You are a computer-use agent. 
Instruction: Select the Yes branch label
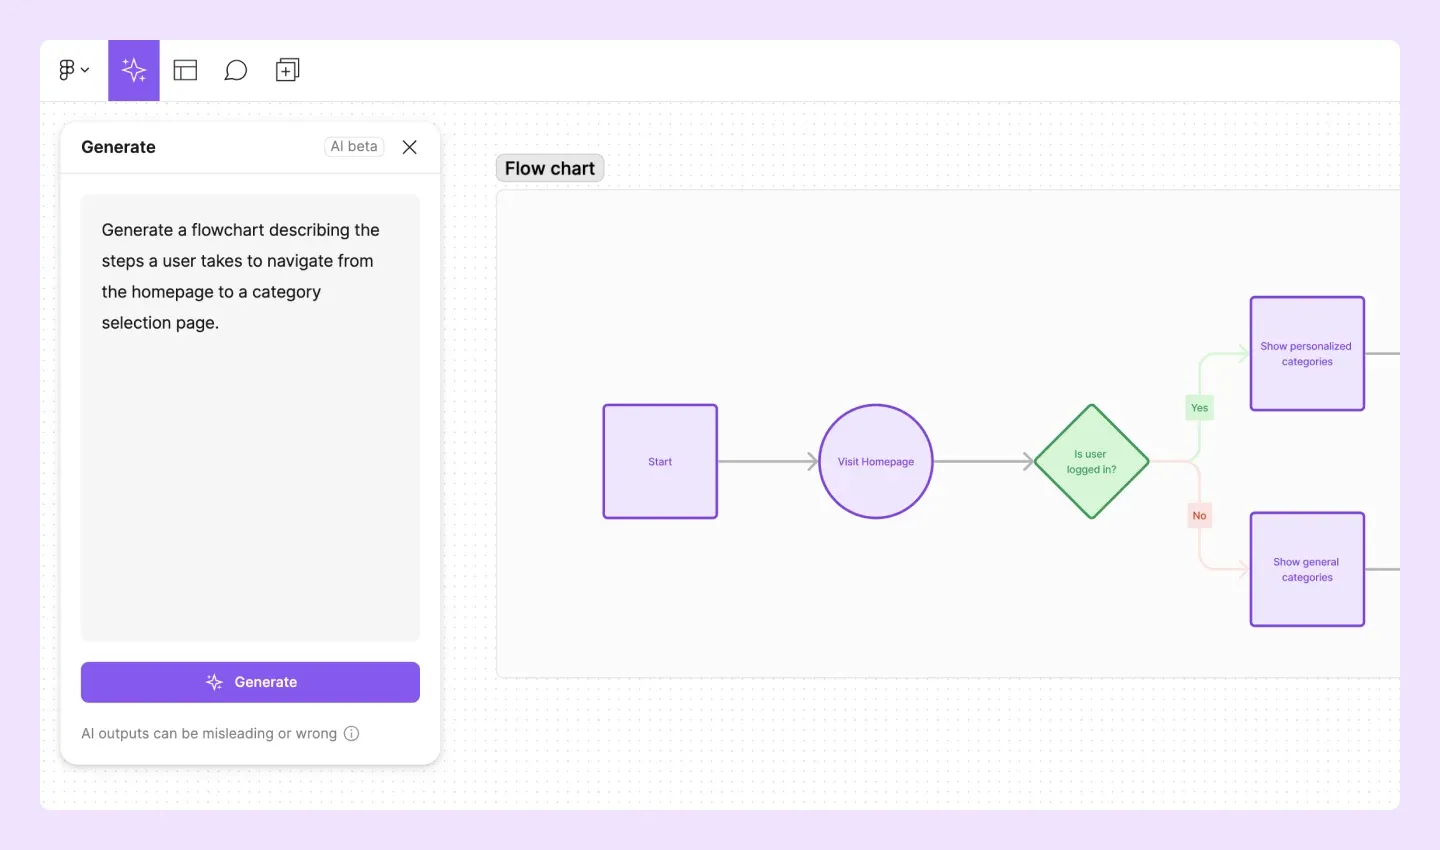point(1199,407)
